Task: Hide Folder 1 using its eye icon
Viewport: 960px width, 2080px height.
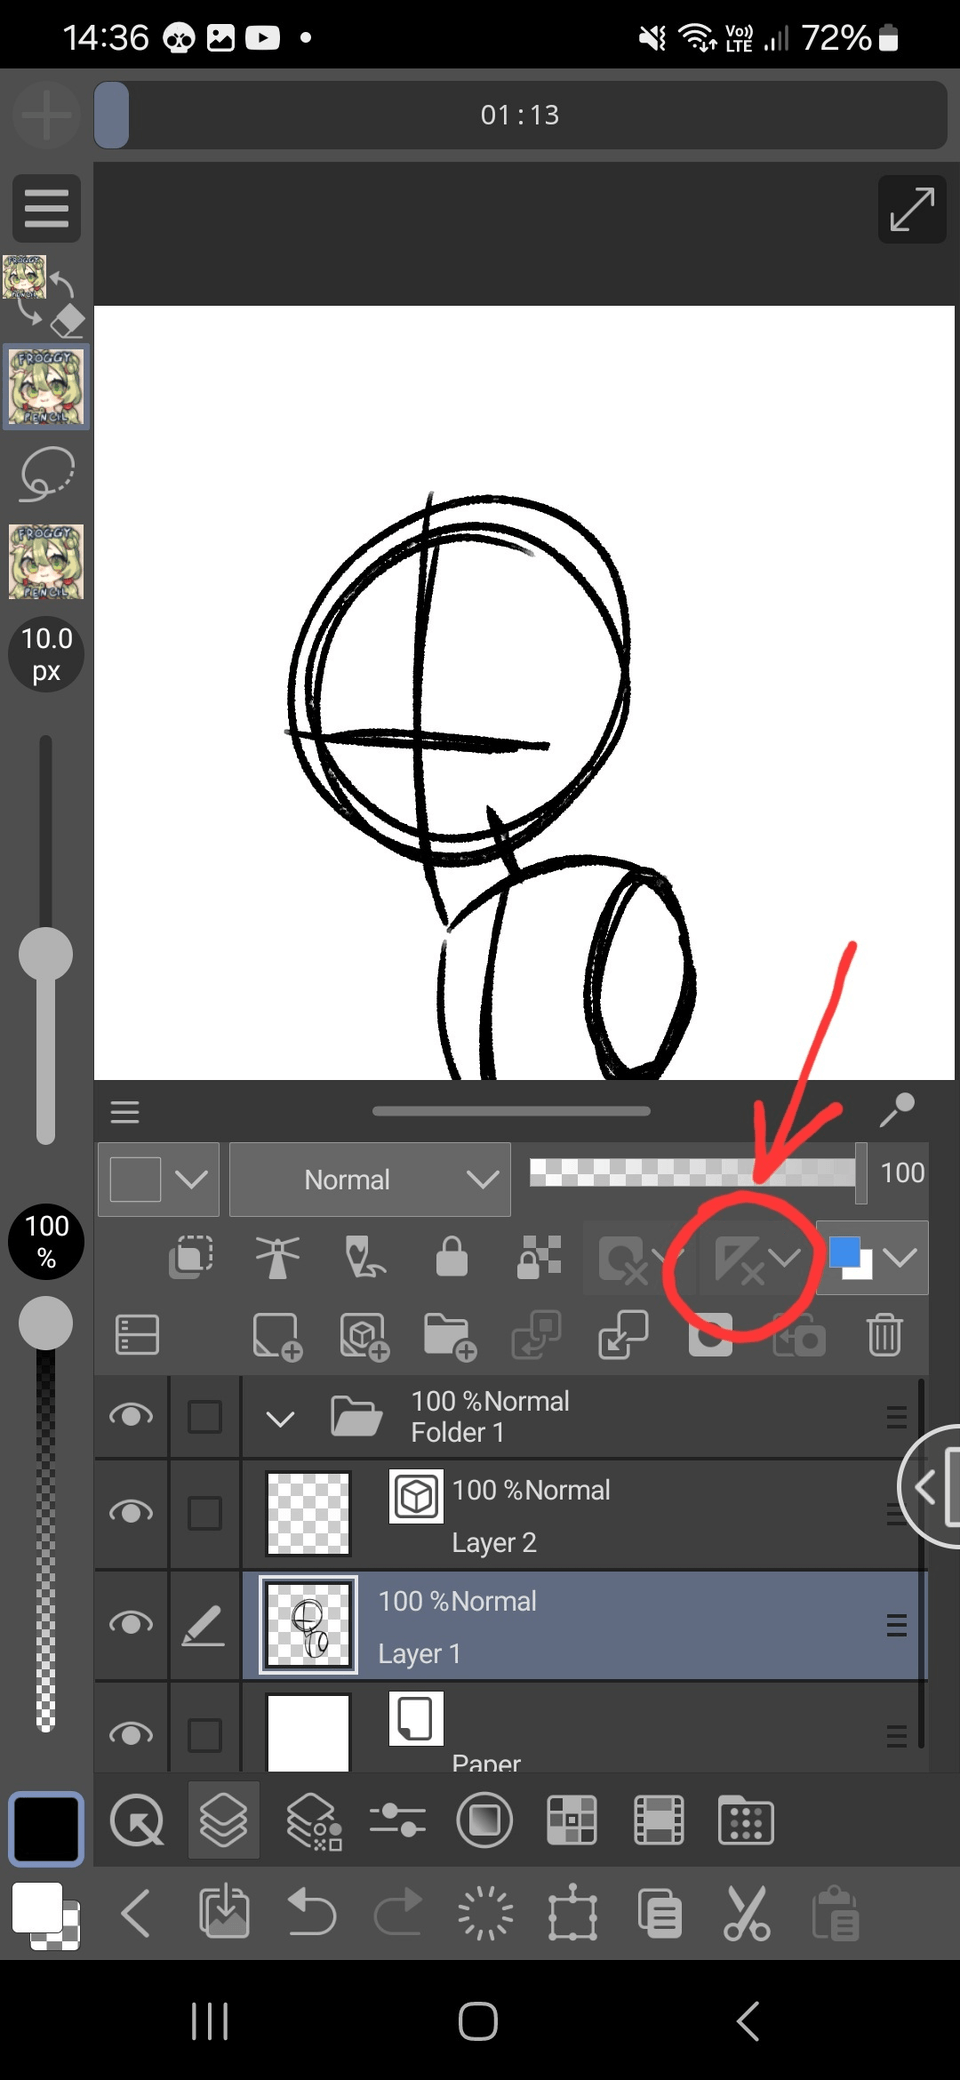Action: point(131,1416)
